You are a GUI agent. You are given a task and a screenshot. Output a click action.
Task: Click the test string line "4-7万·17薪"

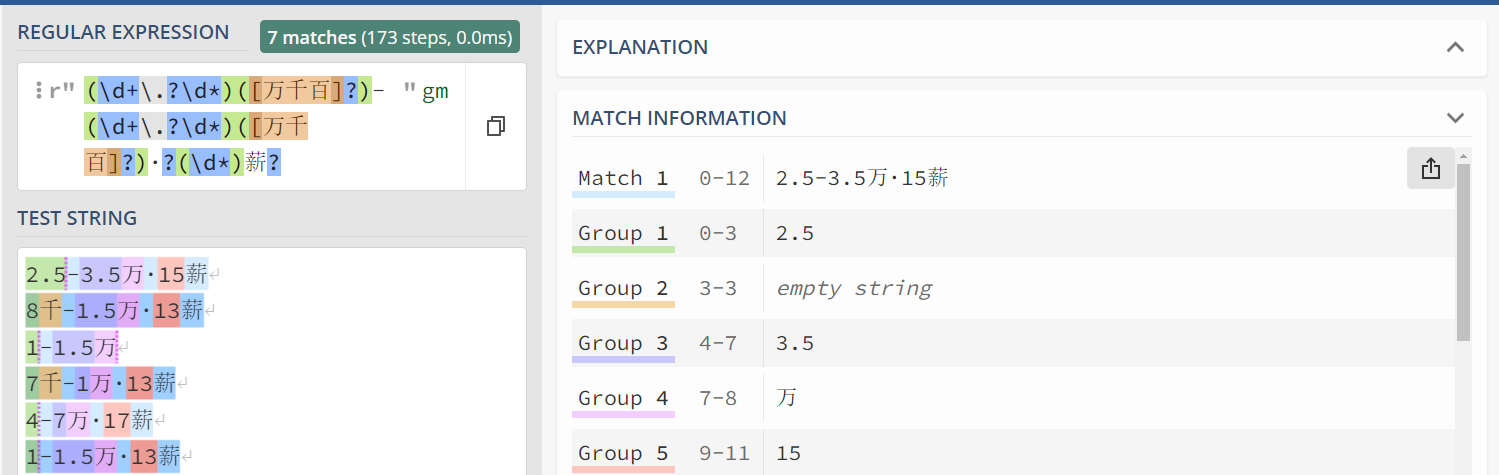pos(90,419)
